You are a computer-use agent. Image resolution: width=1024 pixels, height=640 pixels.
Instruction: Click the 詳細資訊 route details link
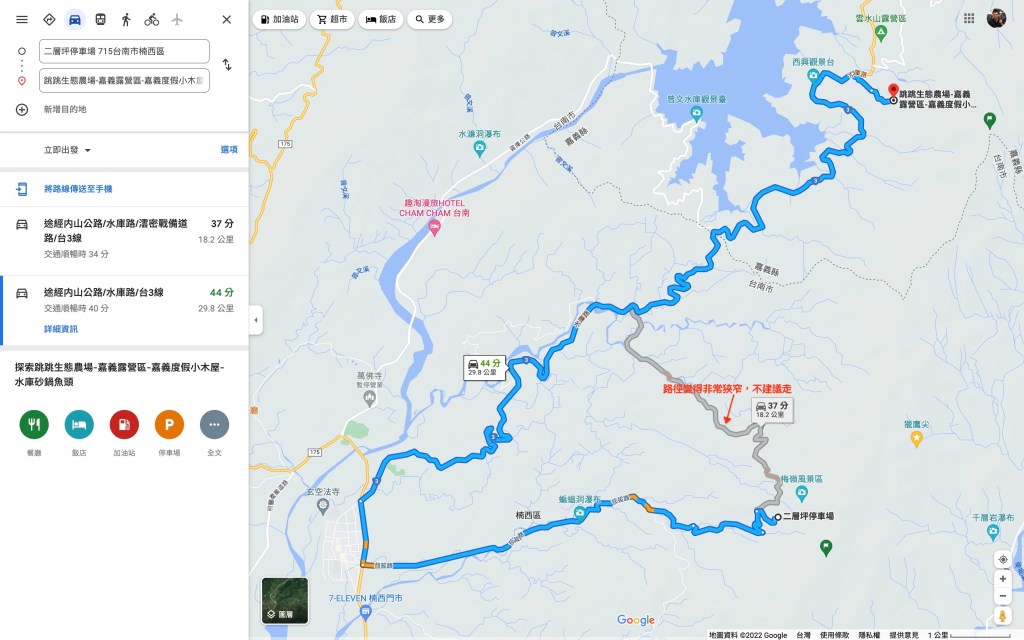(61, 328)
